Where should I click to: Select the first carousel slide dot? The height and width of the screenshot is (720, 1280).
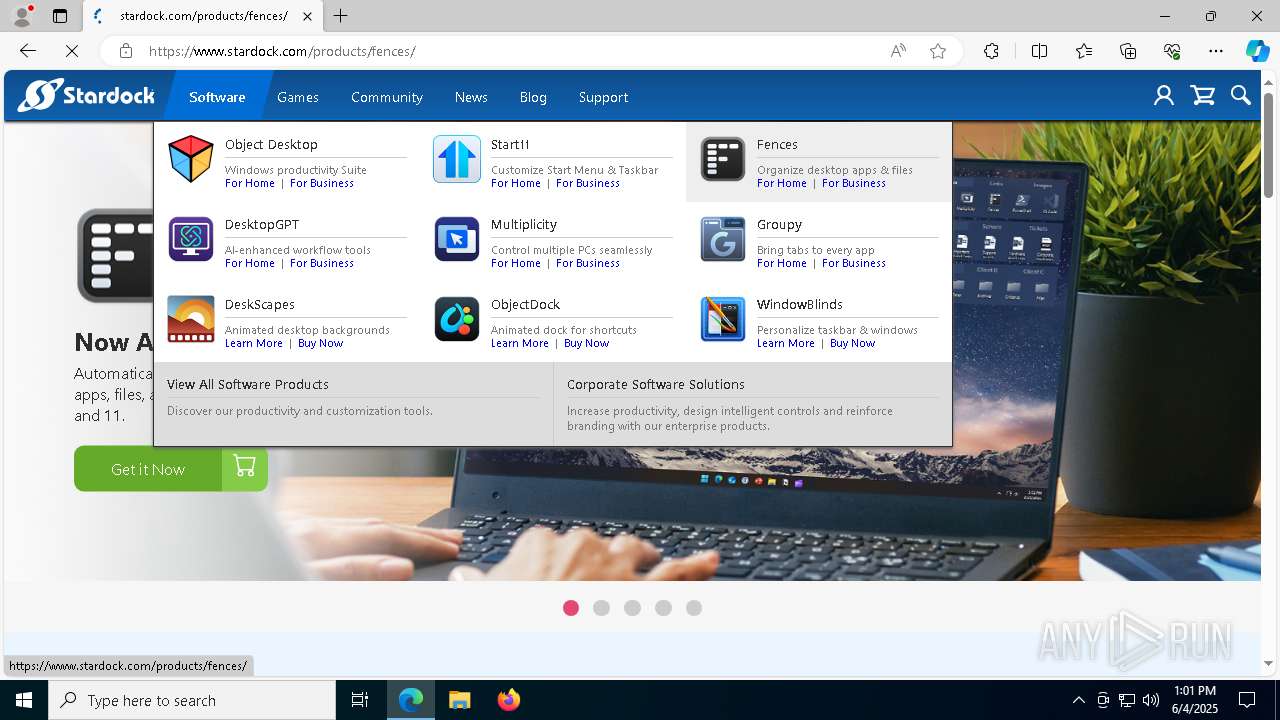point(571,608)
